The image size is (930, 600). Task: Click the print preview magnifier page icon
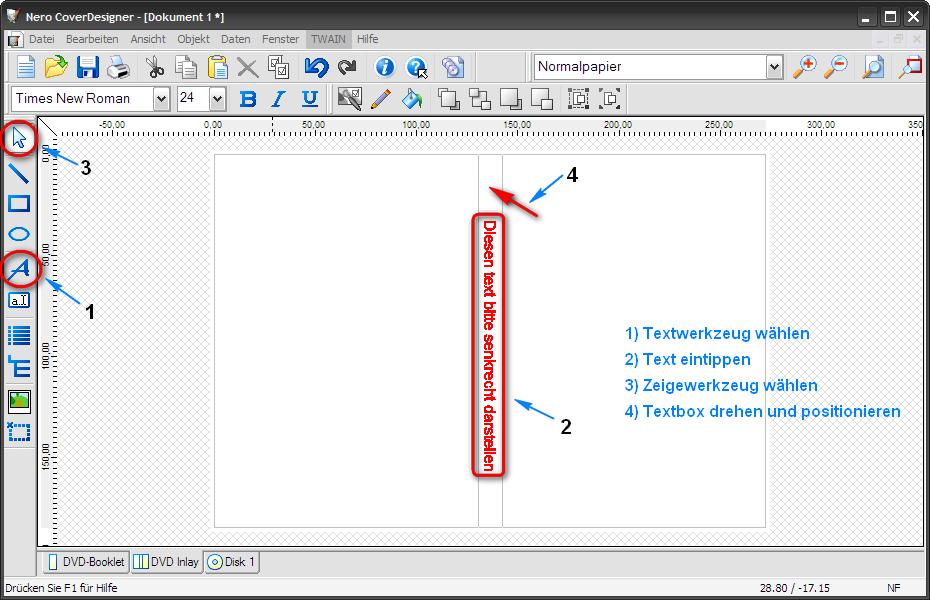coord(873,67)
